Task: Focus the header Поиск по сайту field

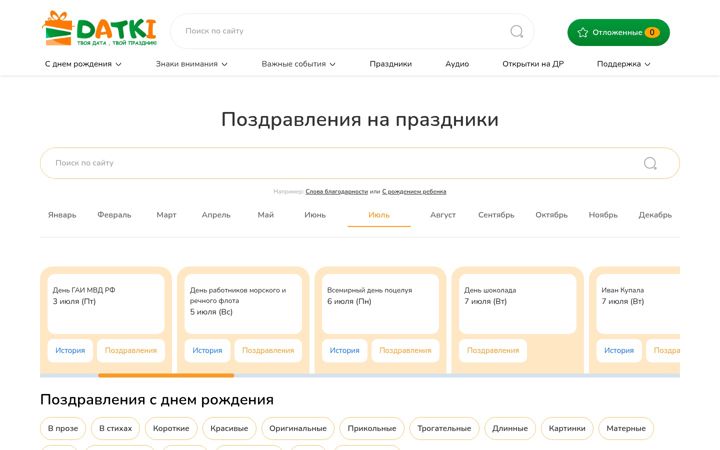Action: tap(352, 31)
